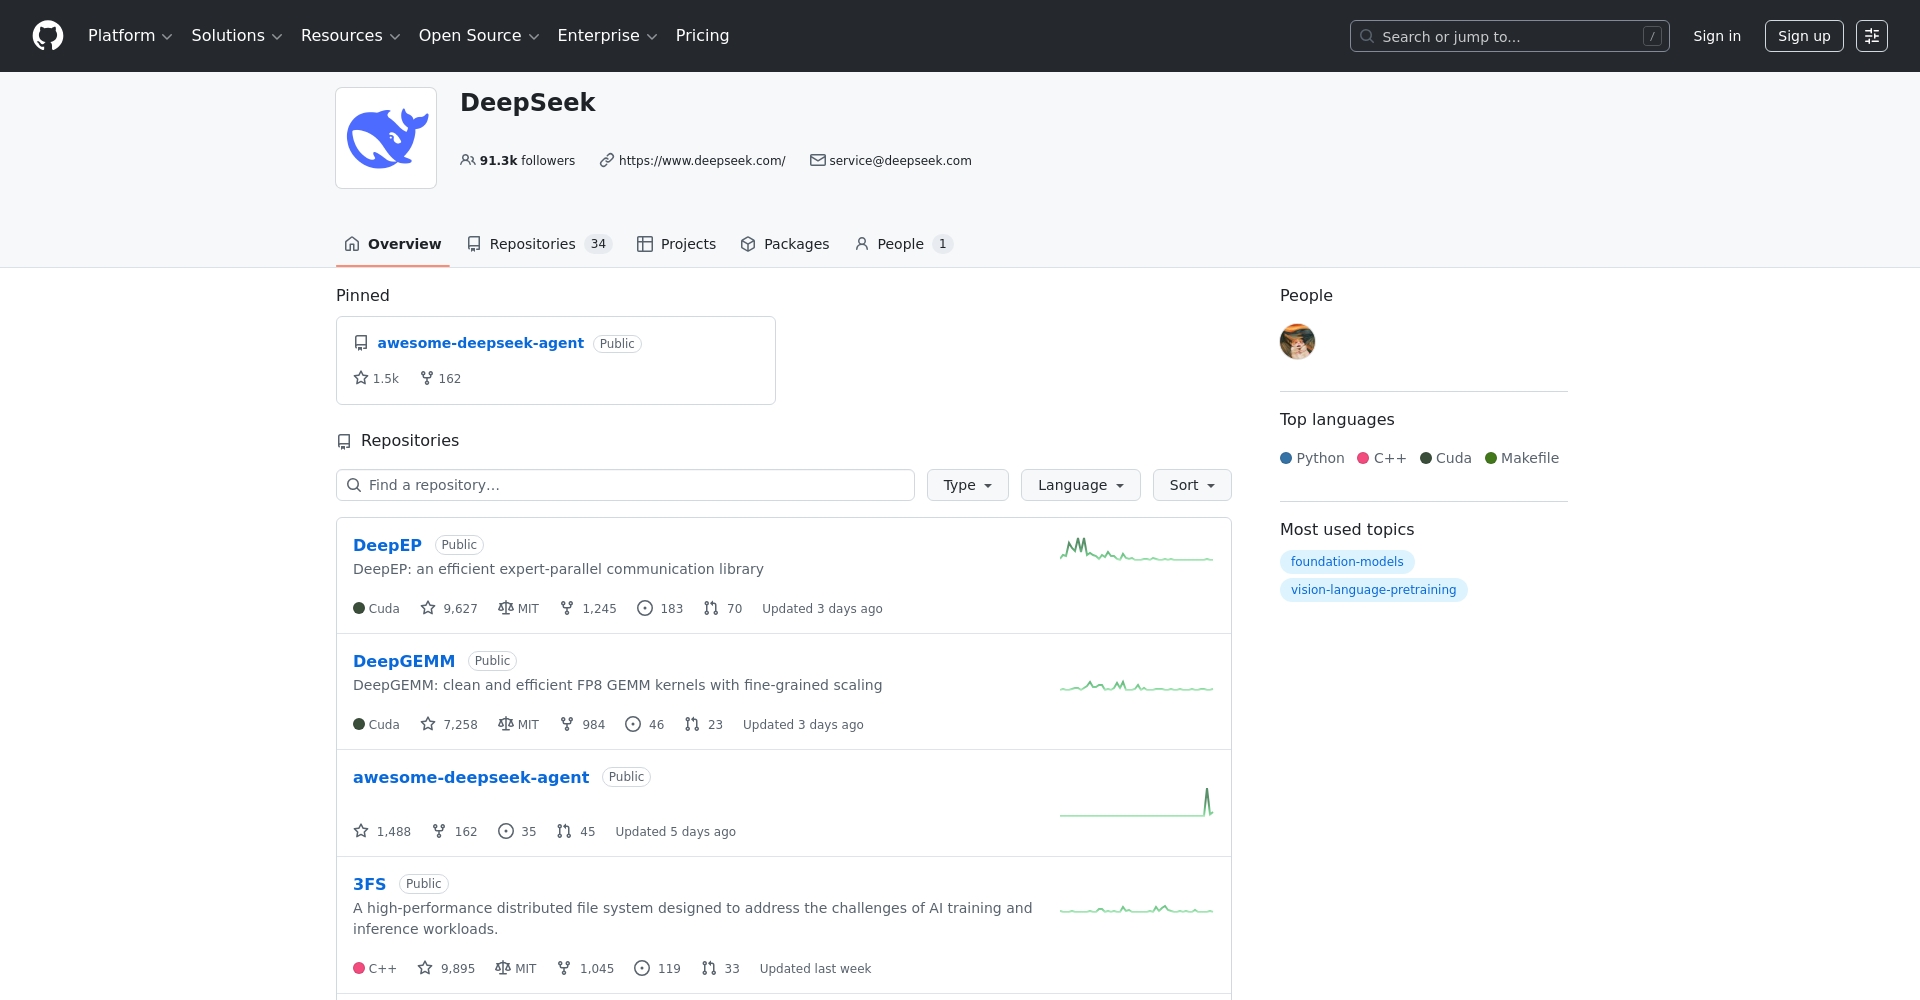Click the Find a repository search box
The width and height of the screenshot is (1920, 1000).
click(x=625, y=485)
